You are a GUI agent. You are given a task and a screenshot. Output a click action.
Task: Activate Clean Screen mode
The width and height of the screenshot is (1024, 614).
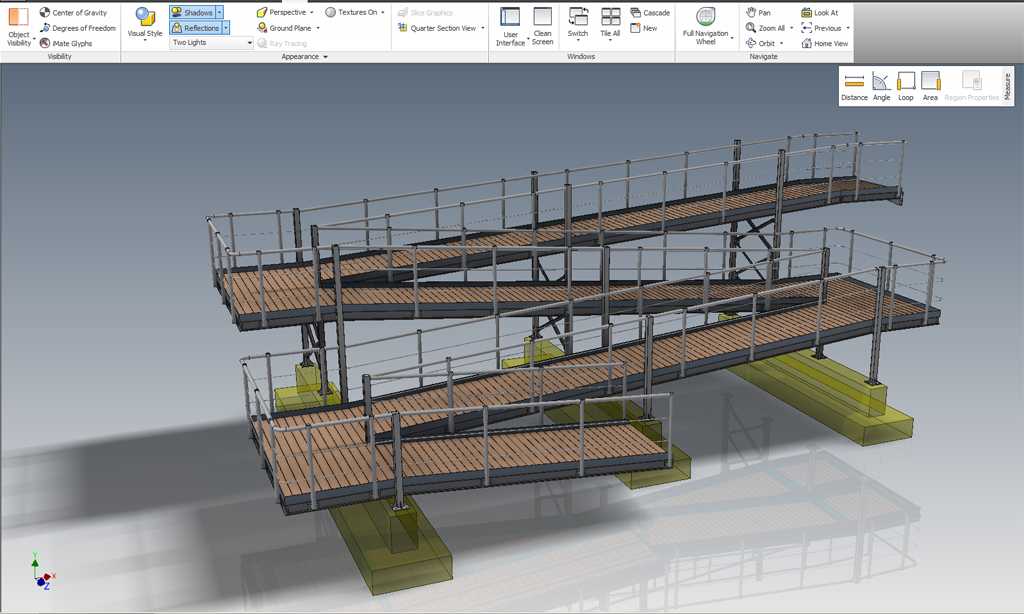[543, 26]
